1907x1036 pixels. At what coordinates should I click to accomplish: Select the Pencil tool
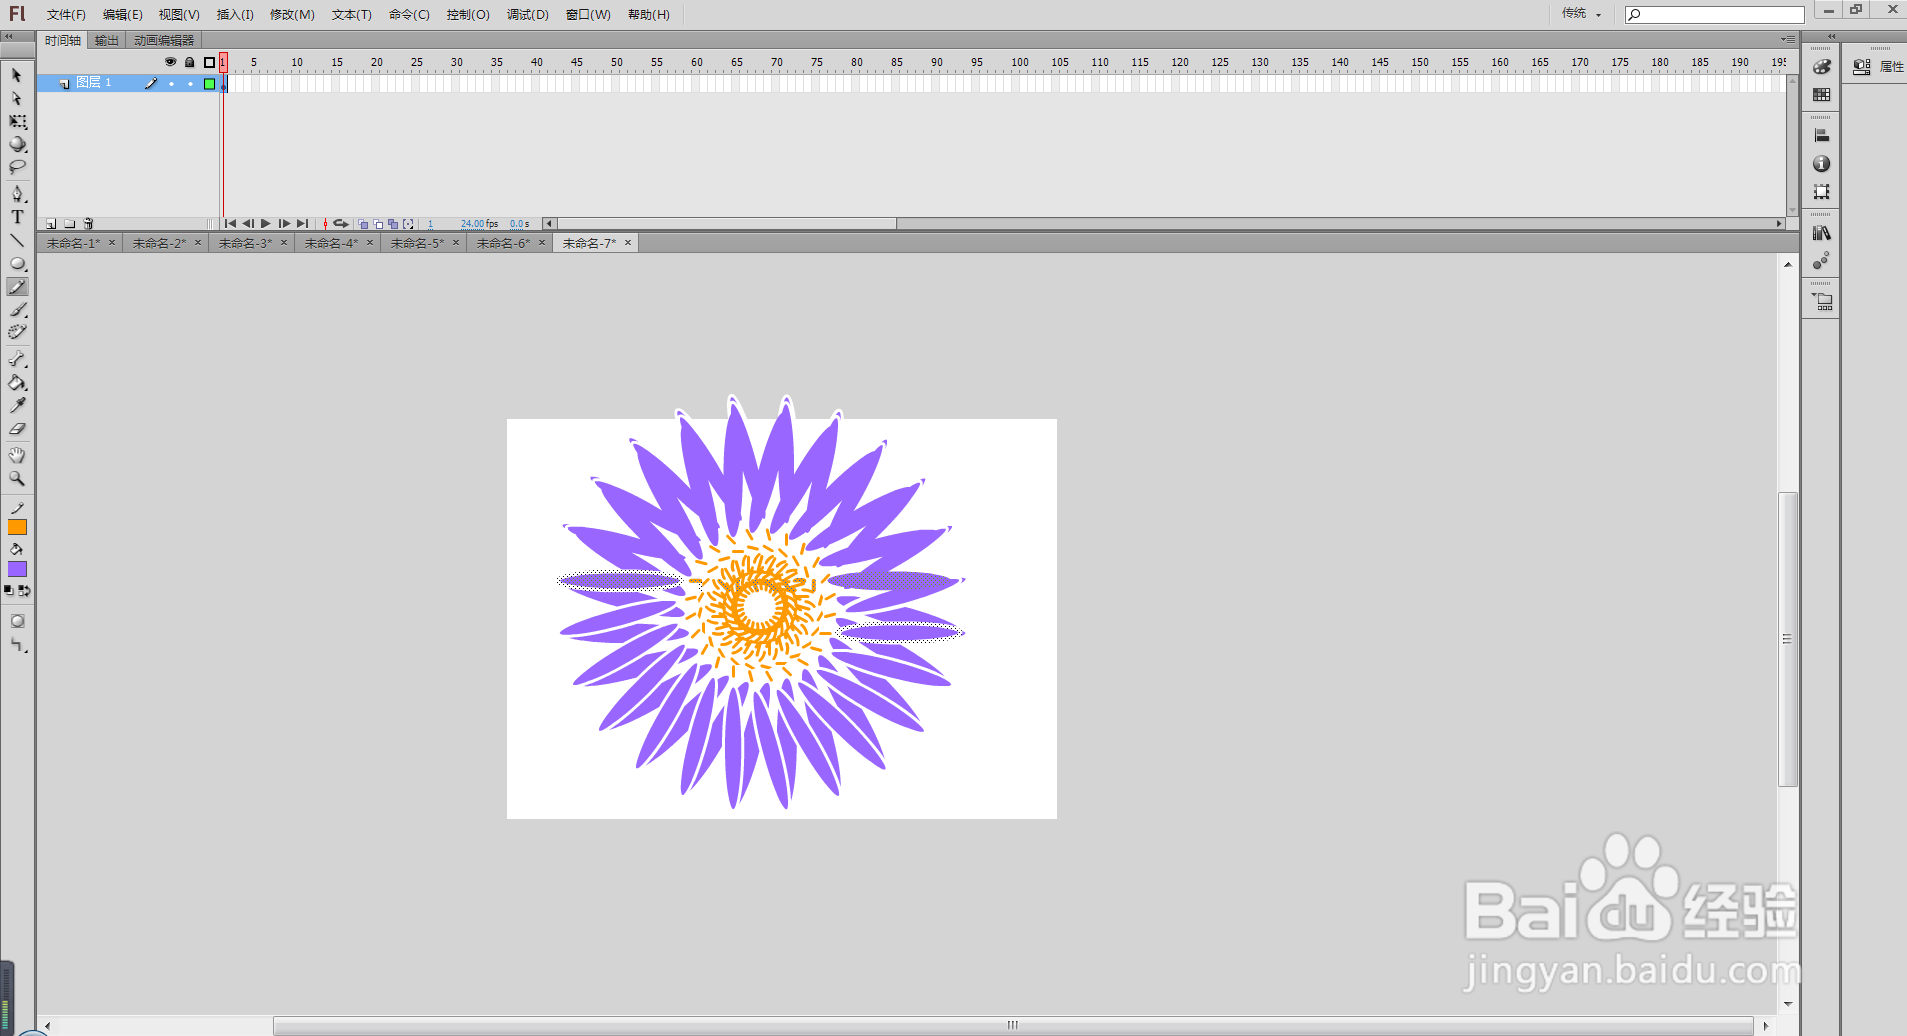(x=17, y=287)
